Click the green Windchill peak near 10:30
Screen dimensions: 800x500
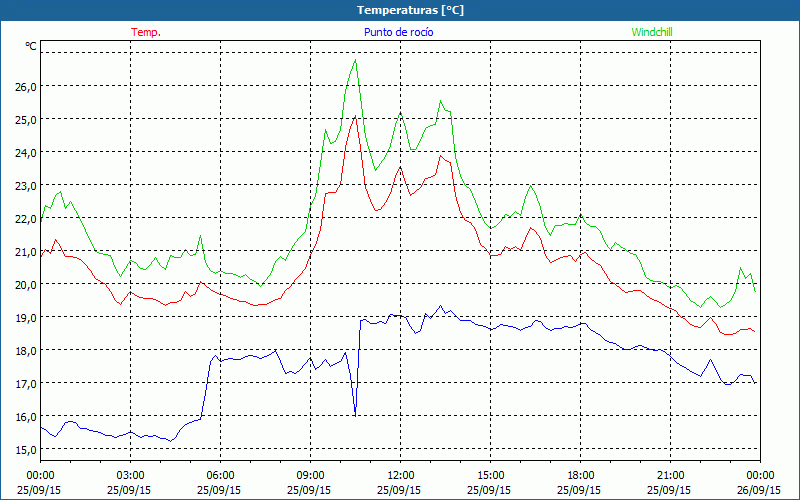pos(355,60)
